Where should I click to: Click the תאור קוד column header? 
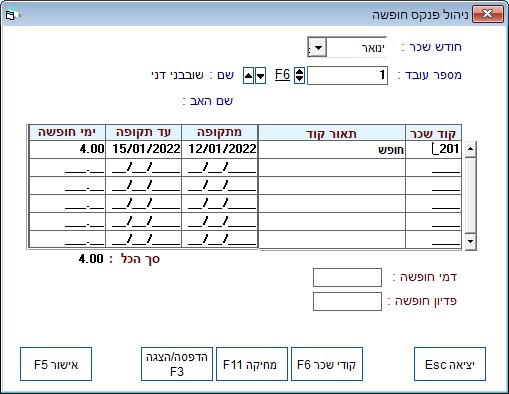coord(332,133)
